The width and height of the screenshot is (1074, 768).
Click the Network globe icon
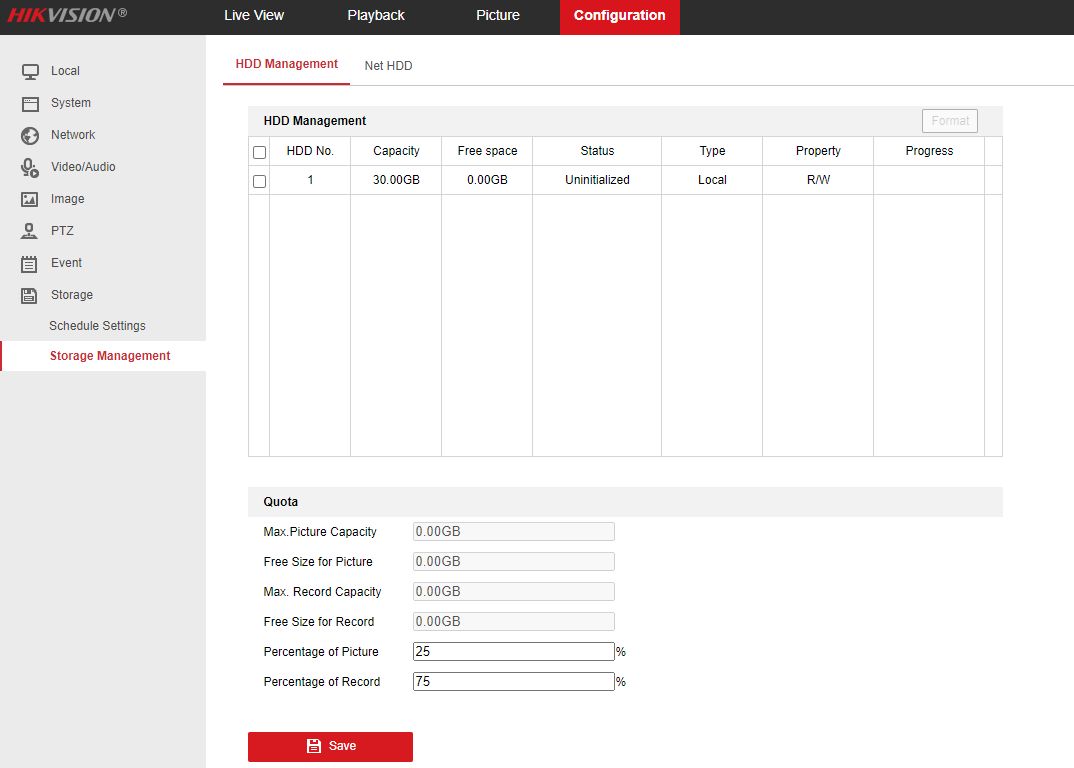(x=30, y=135)
